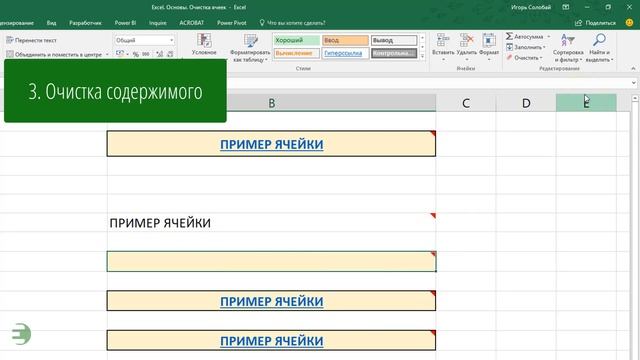Apply the Вычисление cell style

tap(296, 53)
